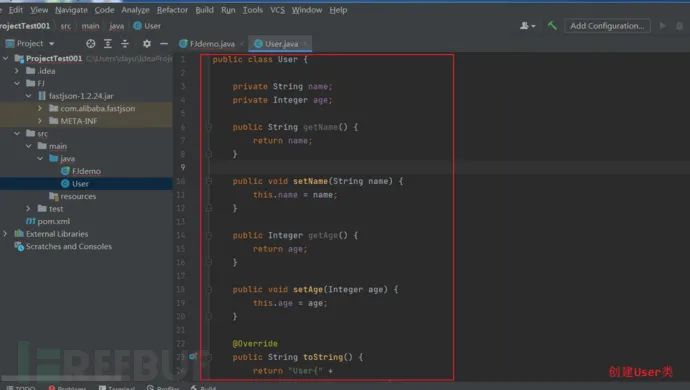This screenshot has width=690, height=390.
Task: Click the Collapse All icon in Project panel
Action: 125,44
